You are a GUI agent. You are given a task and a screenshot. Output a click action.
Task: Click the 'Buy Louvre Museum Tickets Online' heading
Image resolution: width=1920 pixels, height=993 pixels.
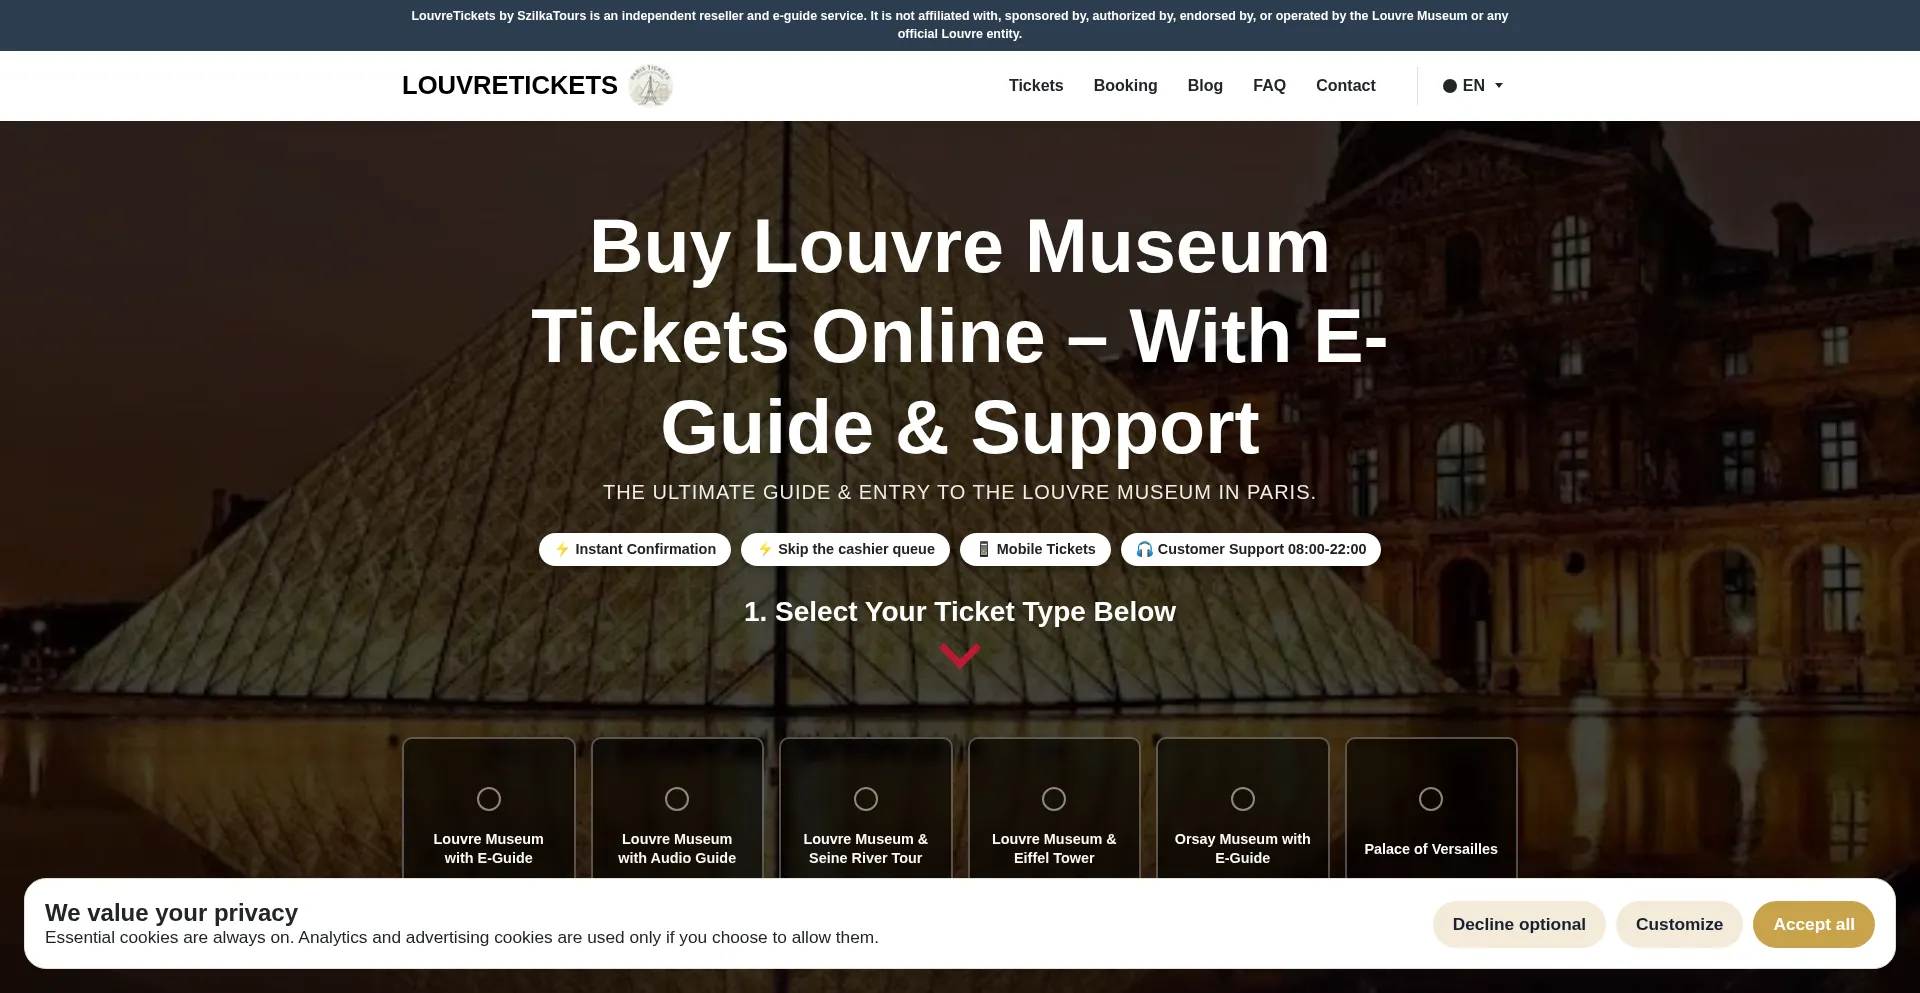click(960, 337)
